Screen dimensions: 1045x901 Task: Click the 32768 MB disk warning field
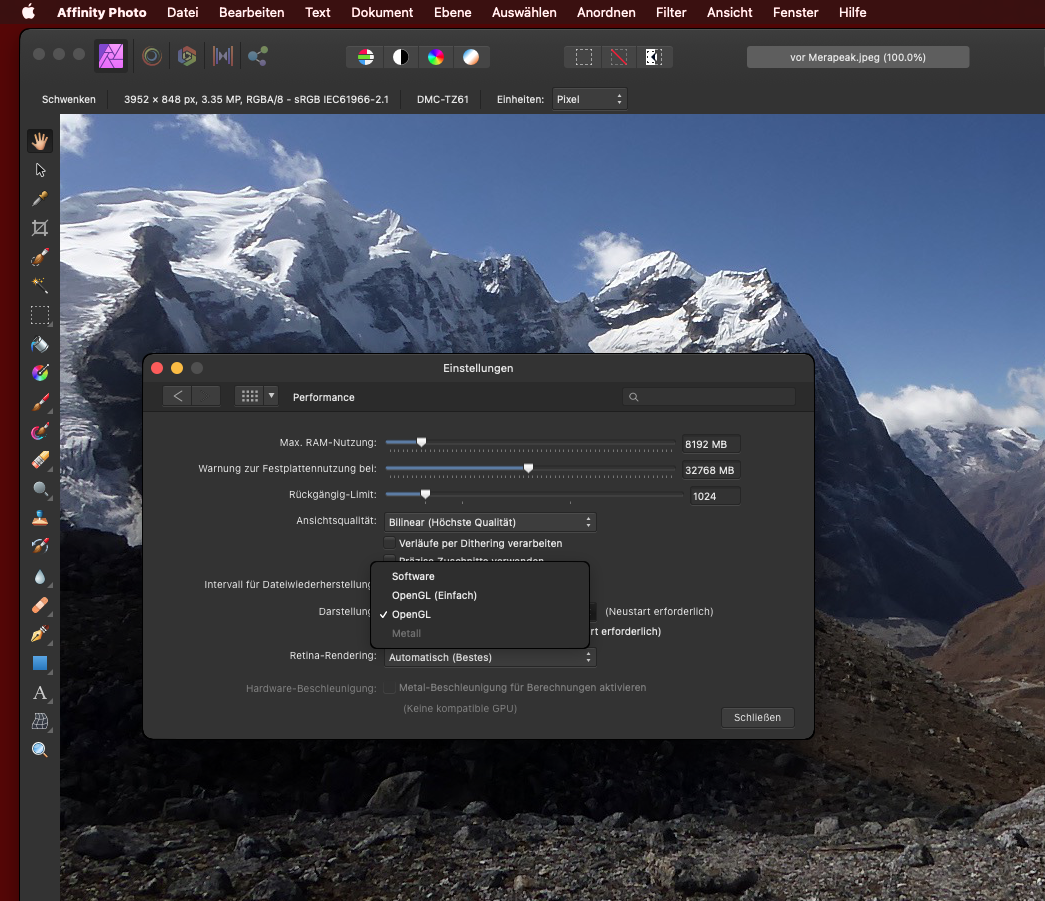coord(710,470)
